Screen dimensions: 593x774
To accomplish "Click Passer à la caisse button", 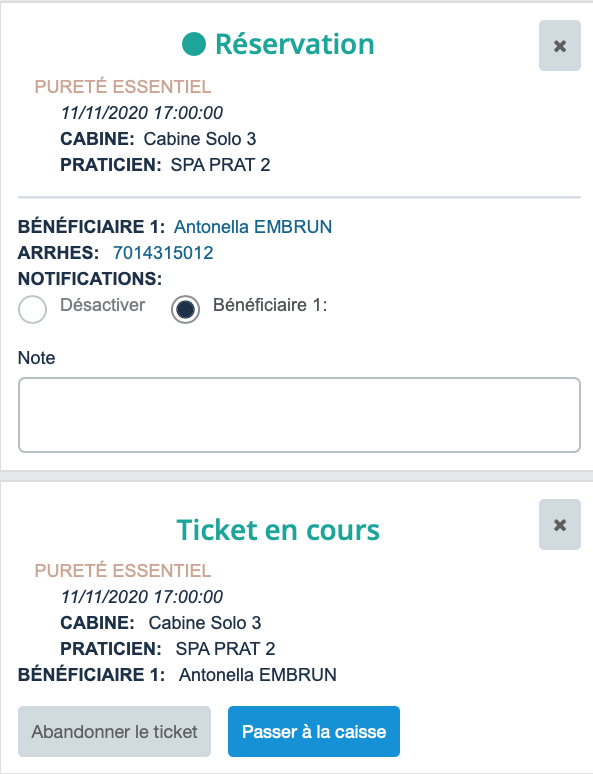I will pyautogui.click(x=314, y=731).
